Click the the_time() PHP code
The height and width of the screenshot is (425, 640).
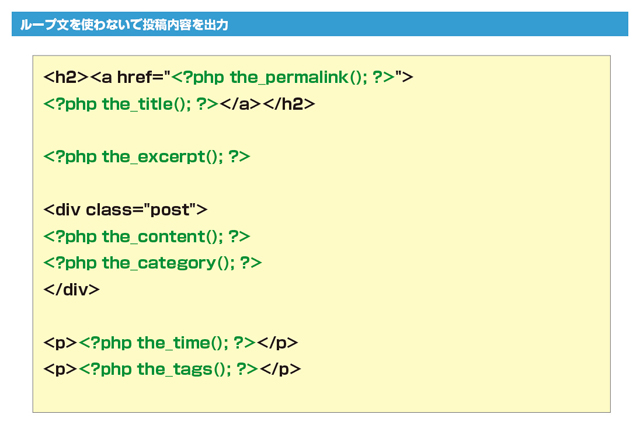(167, 343)
